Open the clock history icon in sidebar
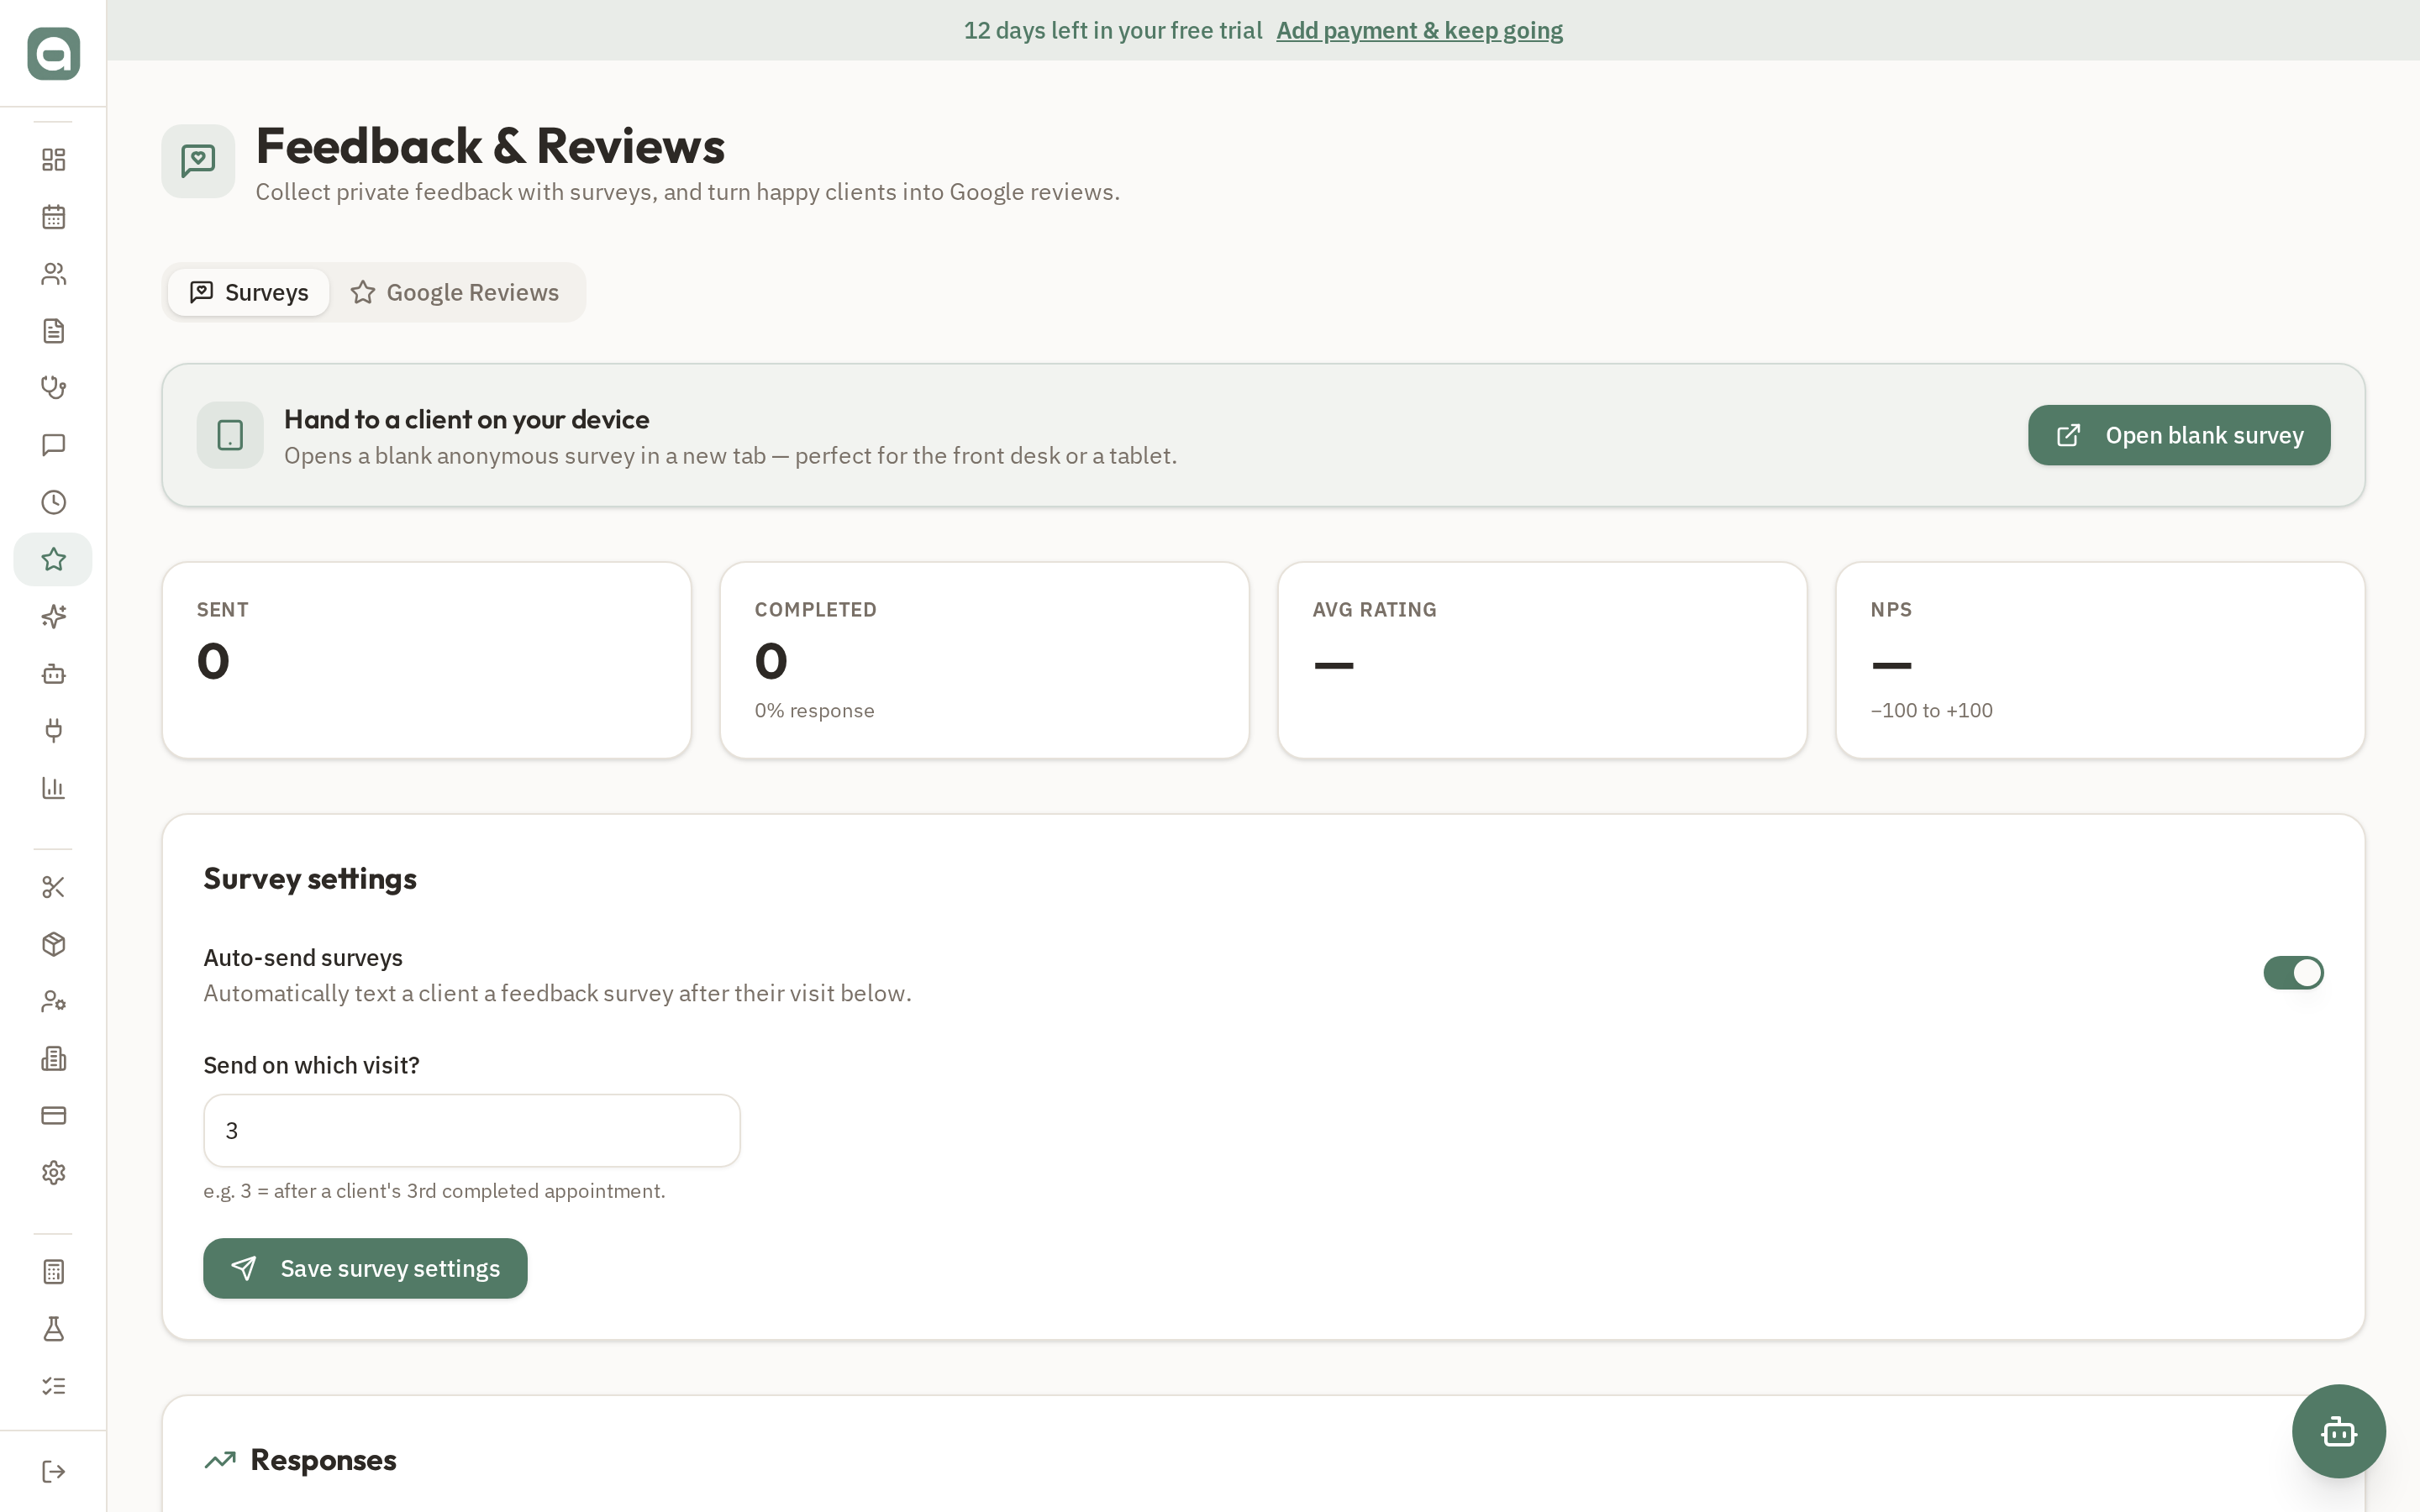The image size is (2420, 1512). (x=53, y=502)
